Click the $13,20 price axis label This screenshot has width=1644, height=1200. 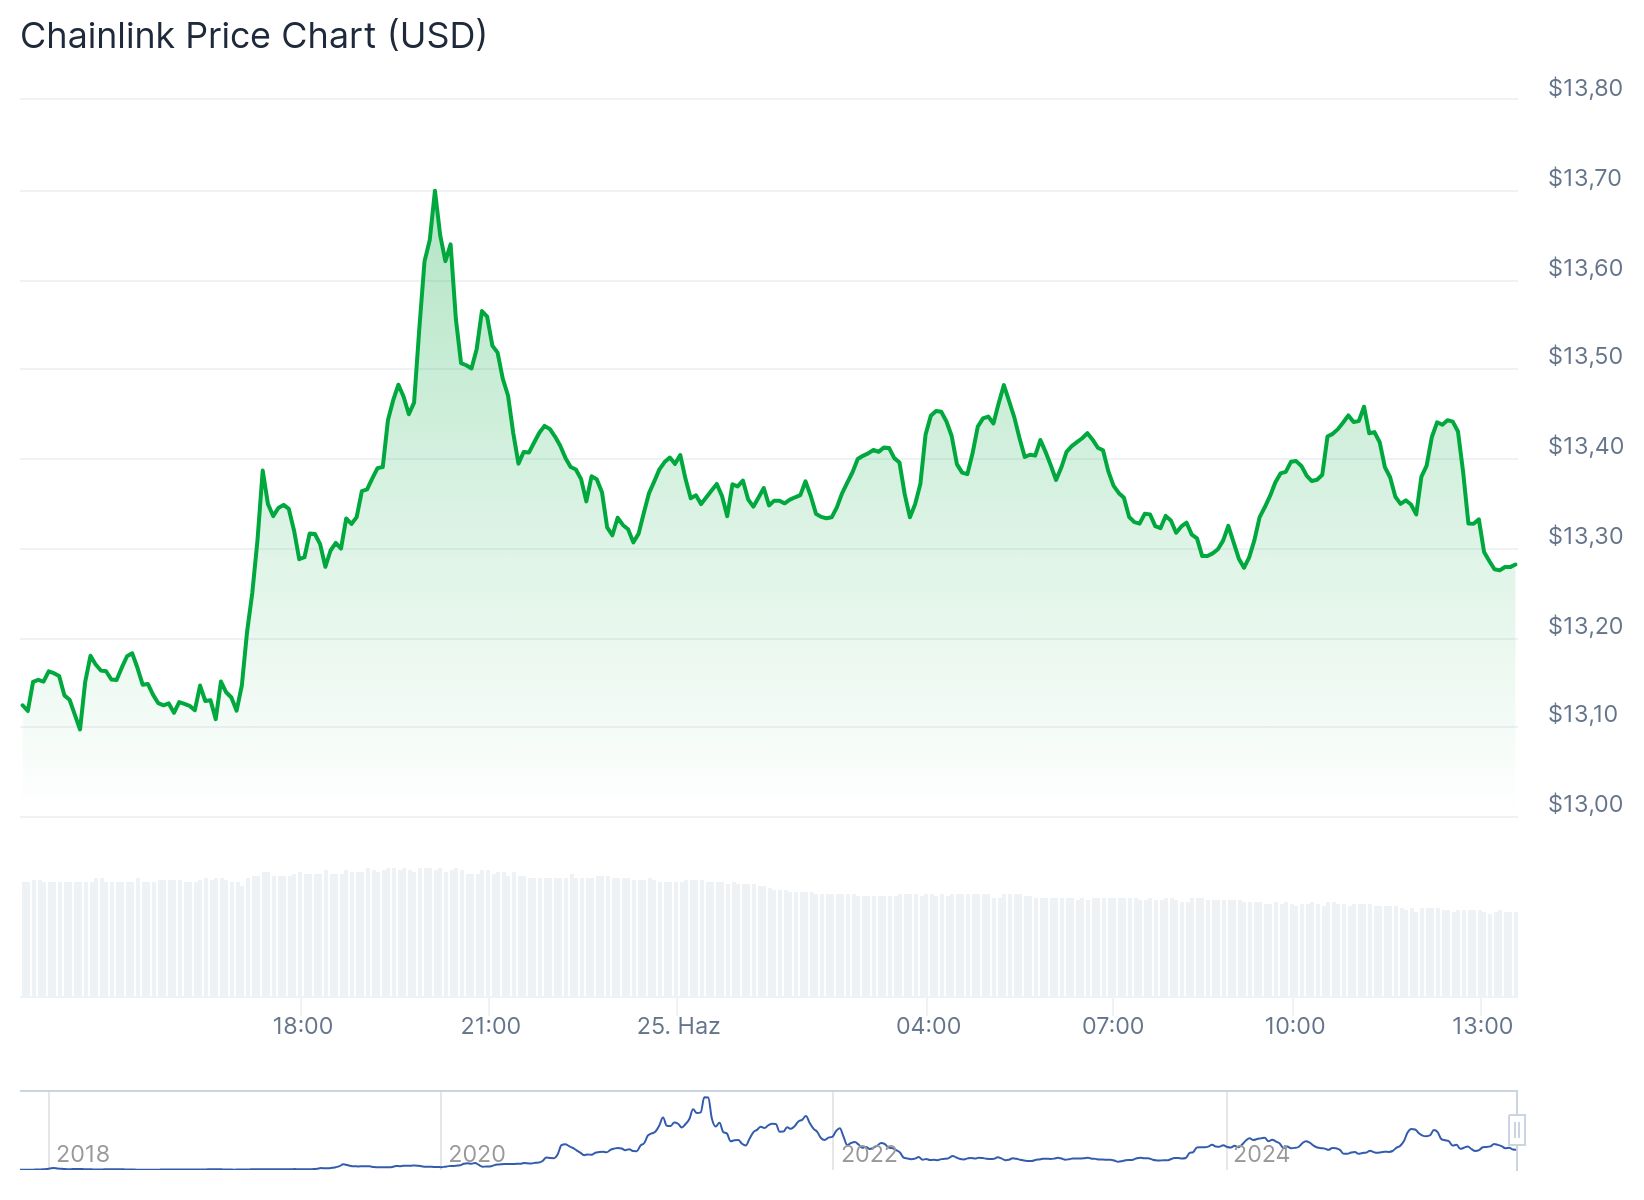pyautogui.click(x=1585, y=626)
